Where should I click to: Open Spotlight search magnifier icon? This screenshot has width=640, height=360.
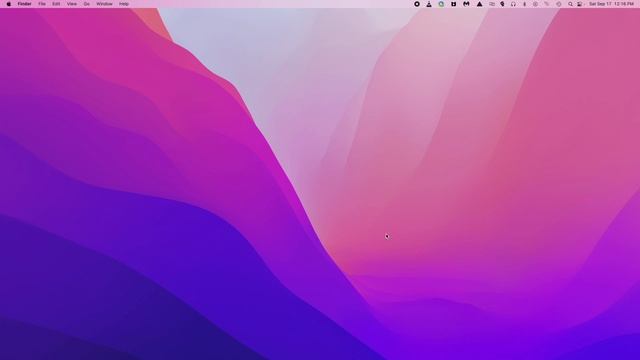click(570, 4)
